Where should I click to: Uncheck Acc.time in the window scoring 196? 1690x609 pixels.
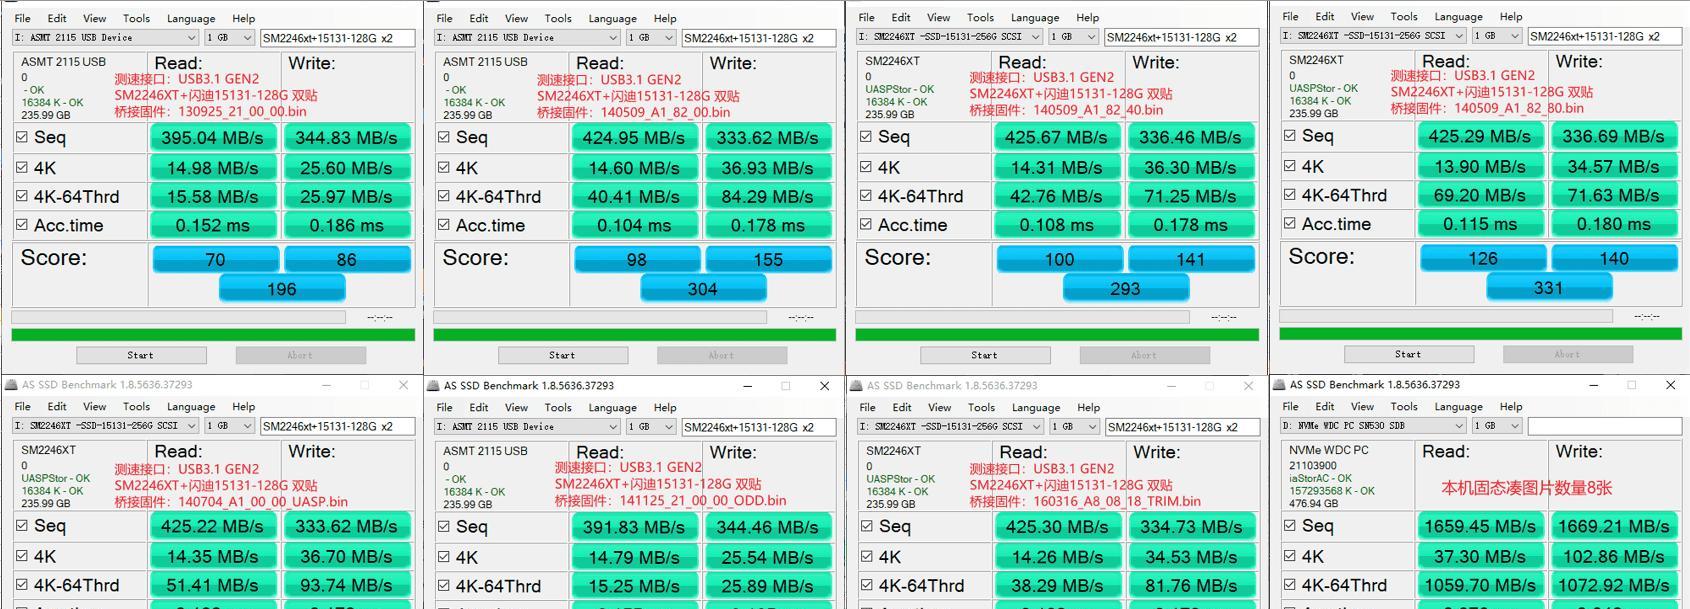(22, 225)
